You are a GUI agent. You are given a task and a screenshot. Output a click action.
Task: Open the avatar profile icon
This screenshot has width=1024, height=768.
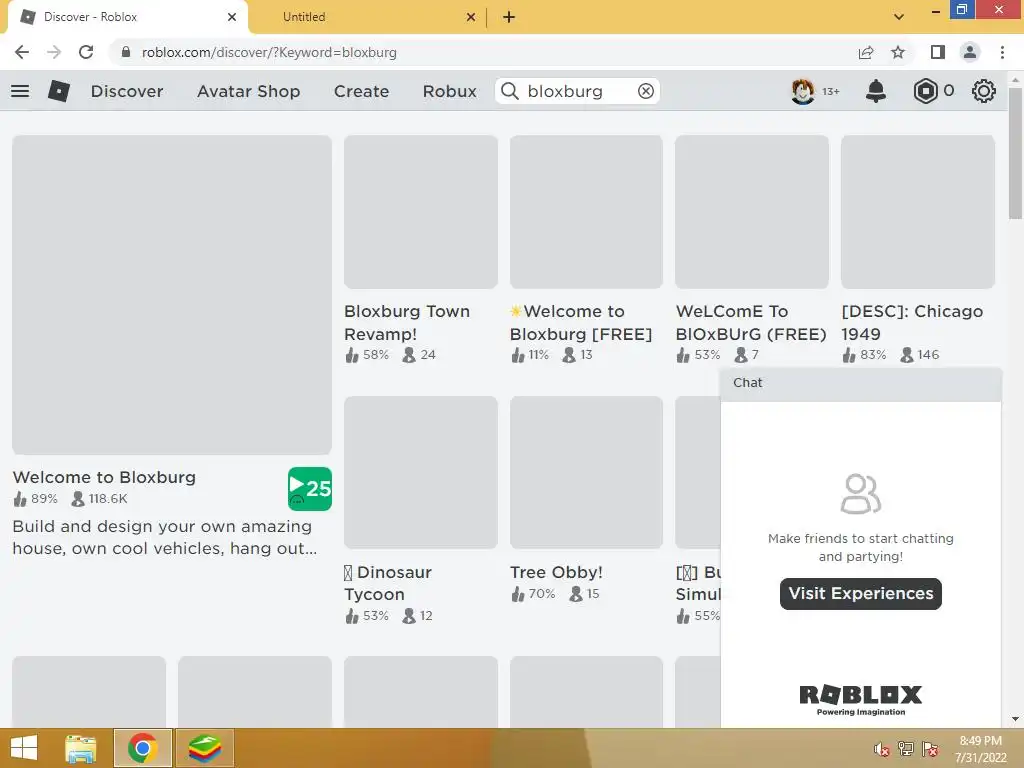(803, 91)
